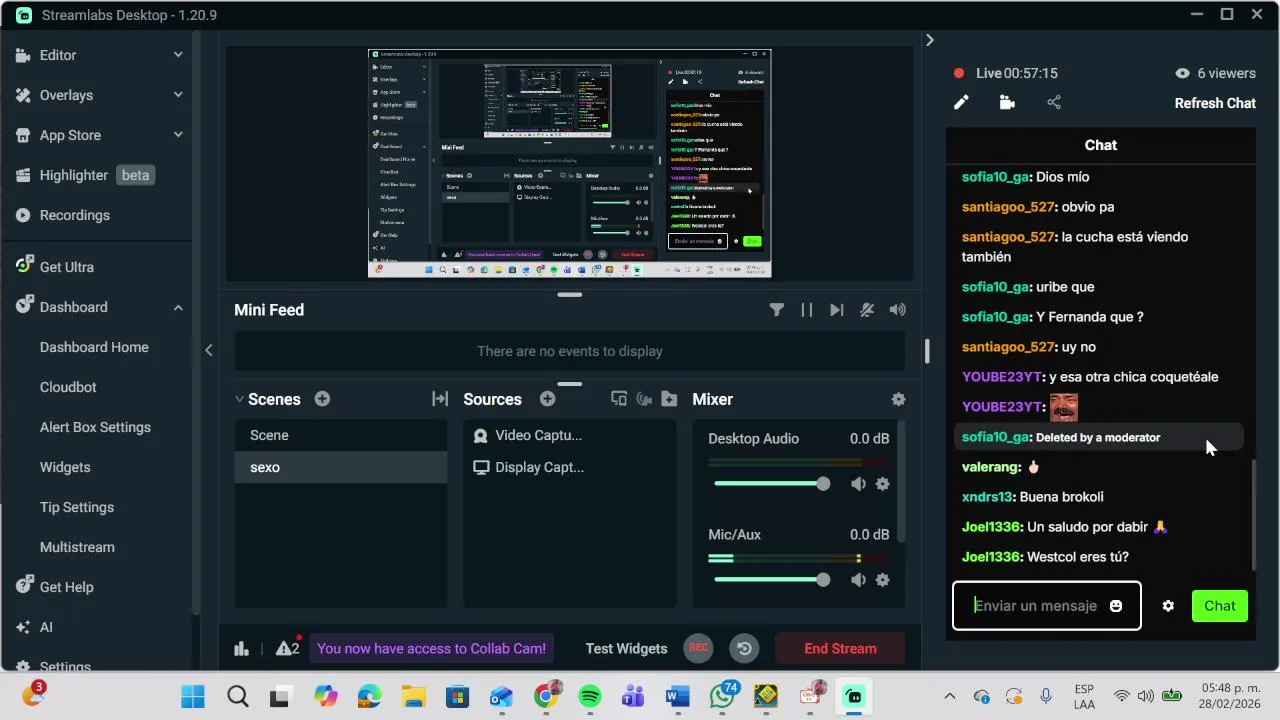Open Mic/Aux source settings gear
The width and height of the screenshot is (1280, 720).
[882, 580]
